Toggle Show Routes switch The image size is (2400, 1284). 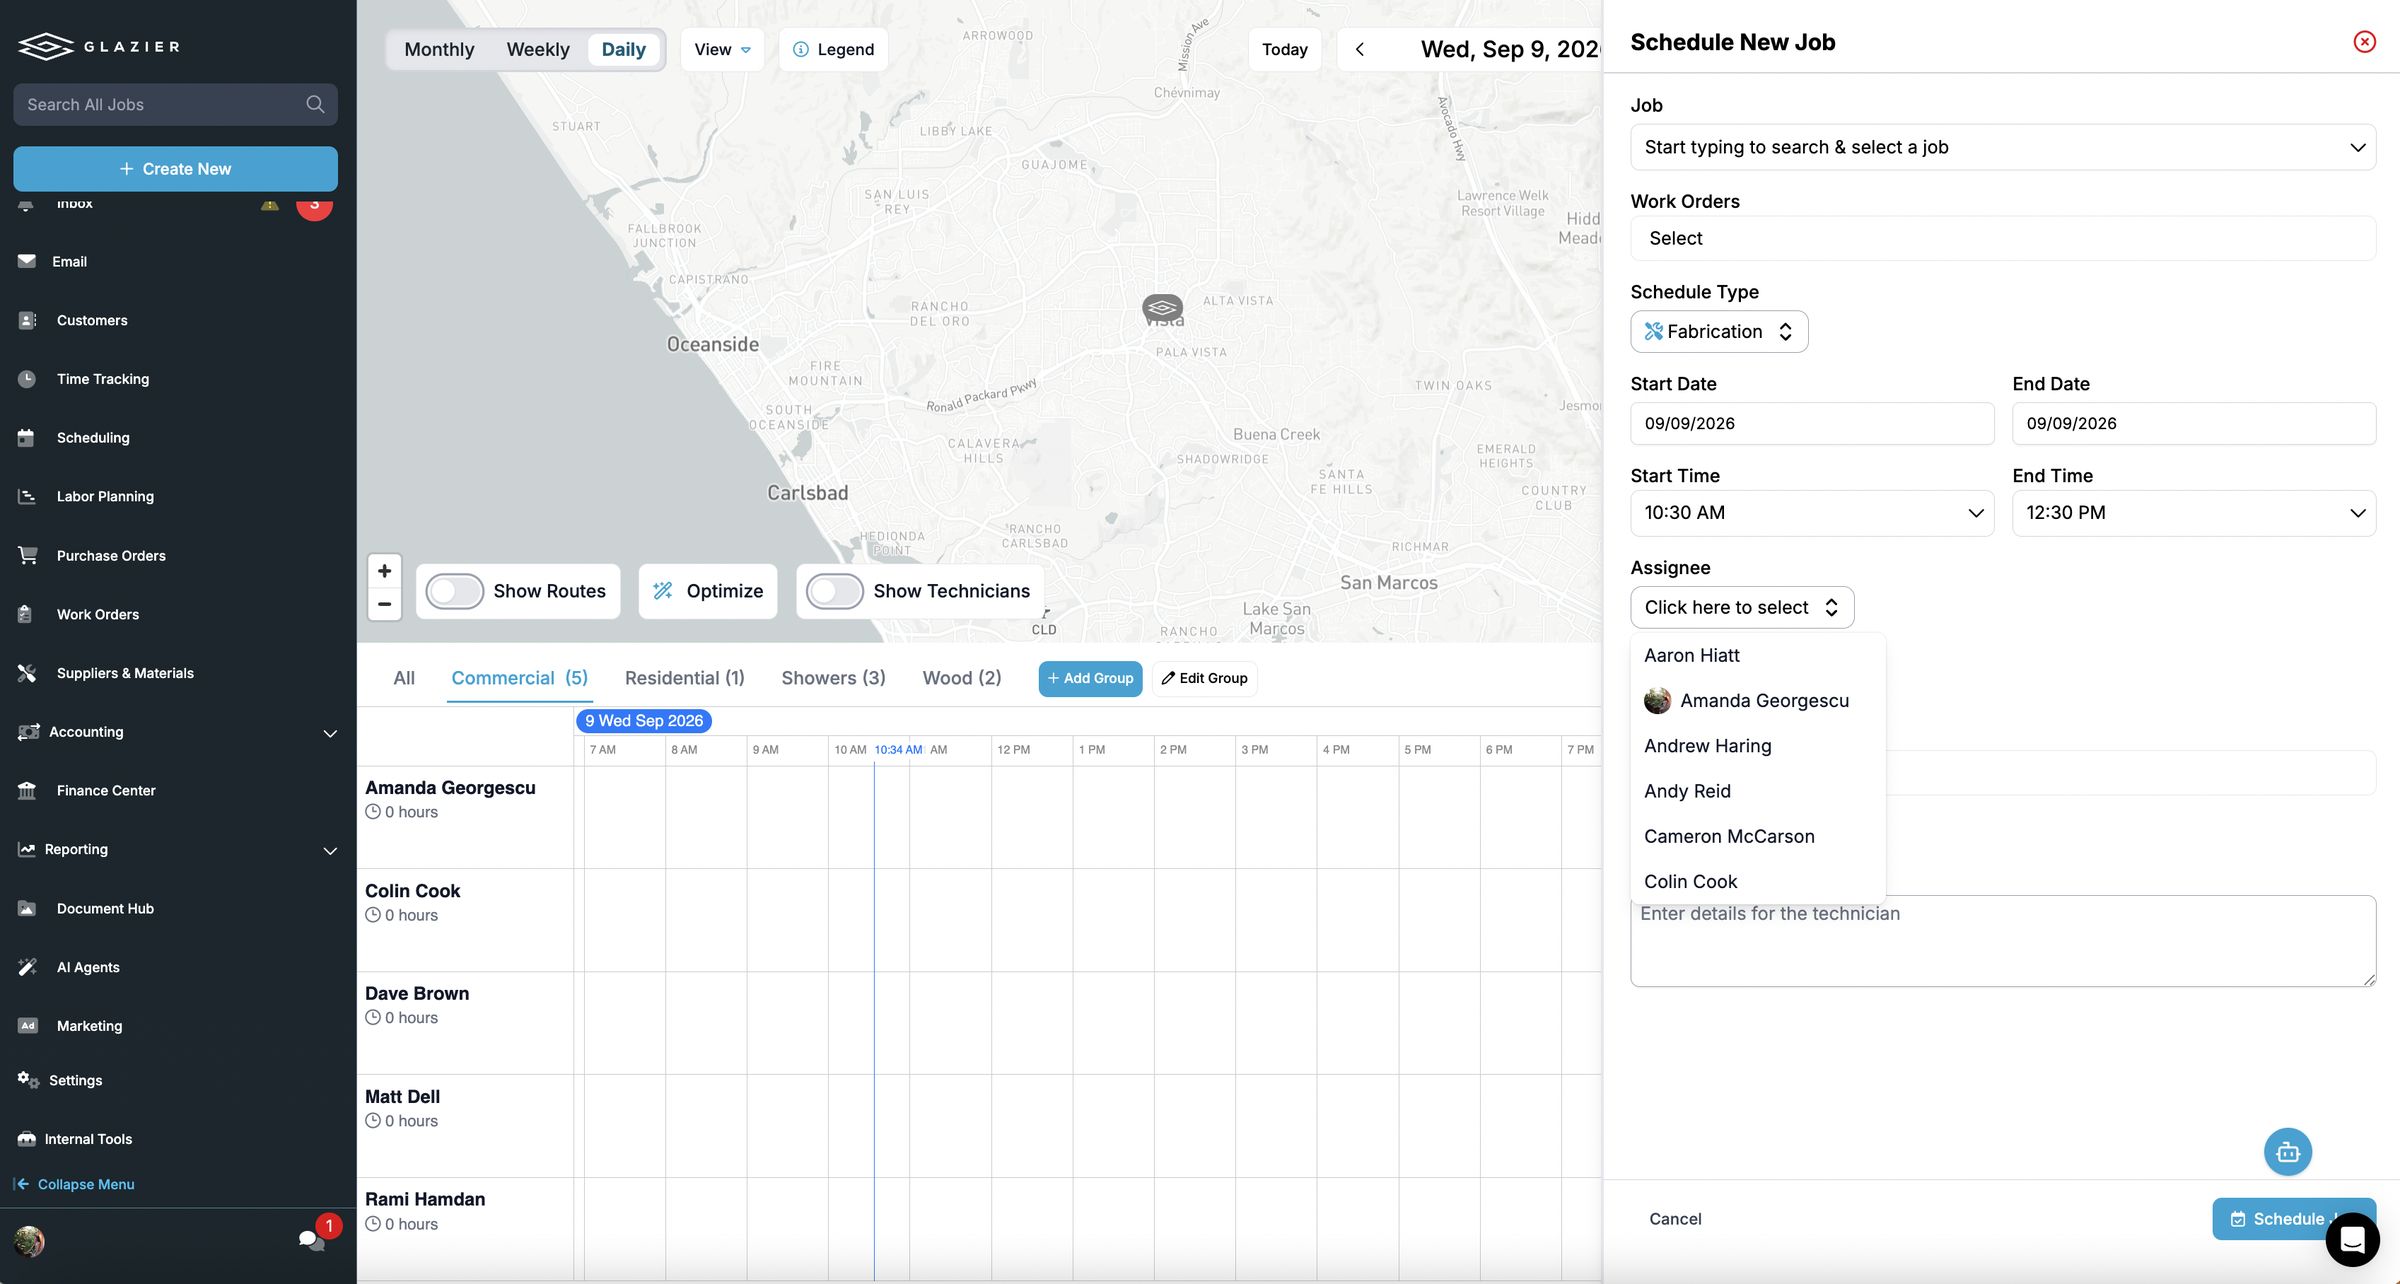pyautogui.click(x=455, y=591)
